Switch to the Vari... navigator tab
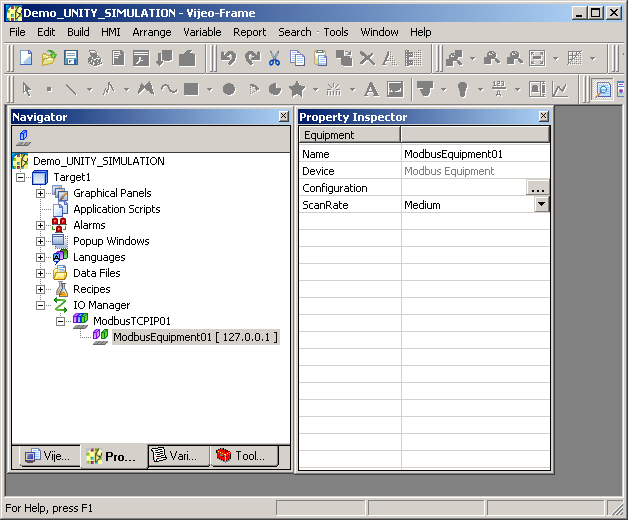 tap(178, 456)
